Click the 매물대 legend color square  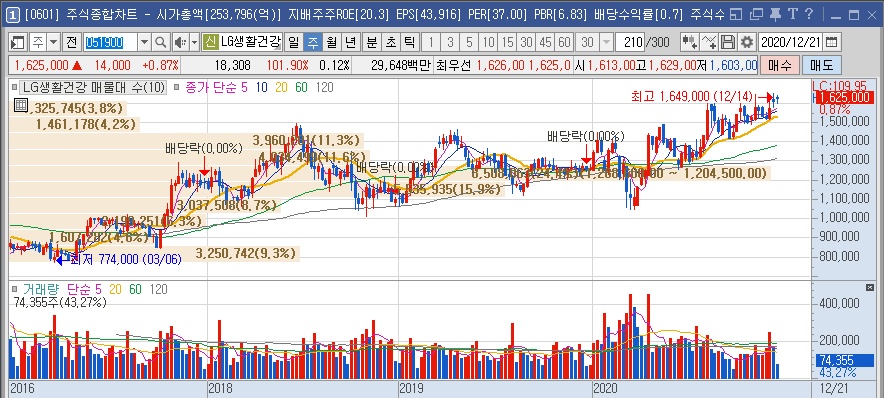click(14, 87)
